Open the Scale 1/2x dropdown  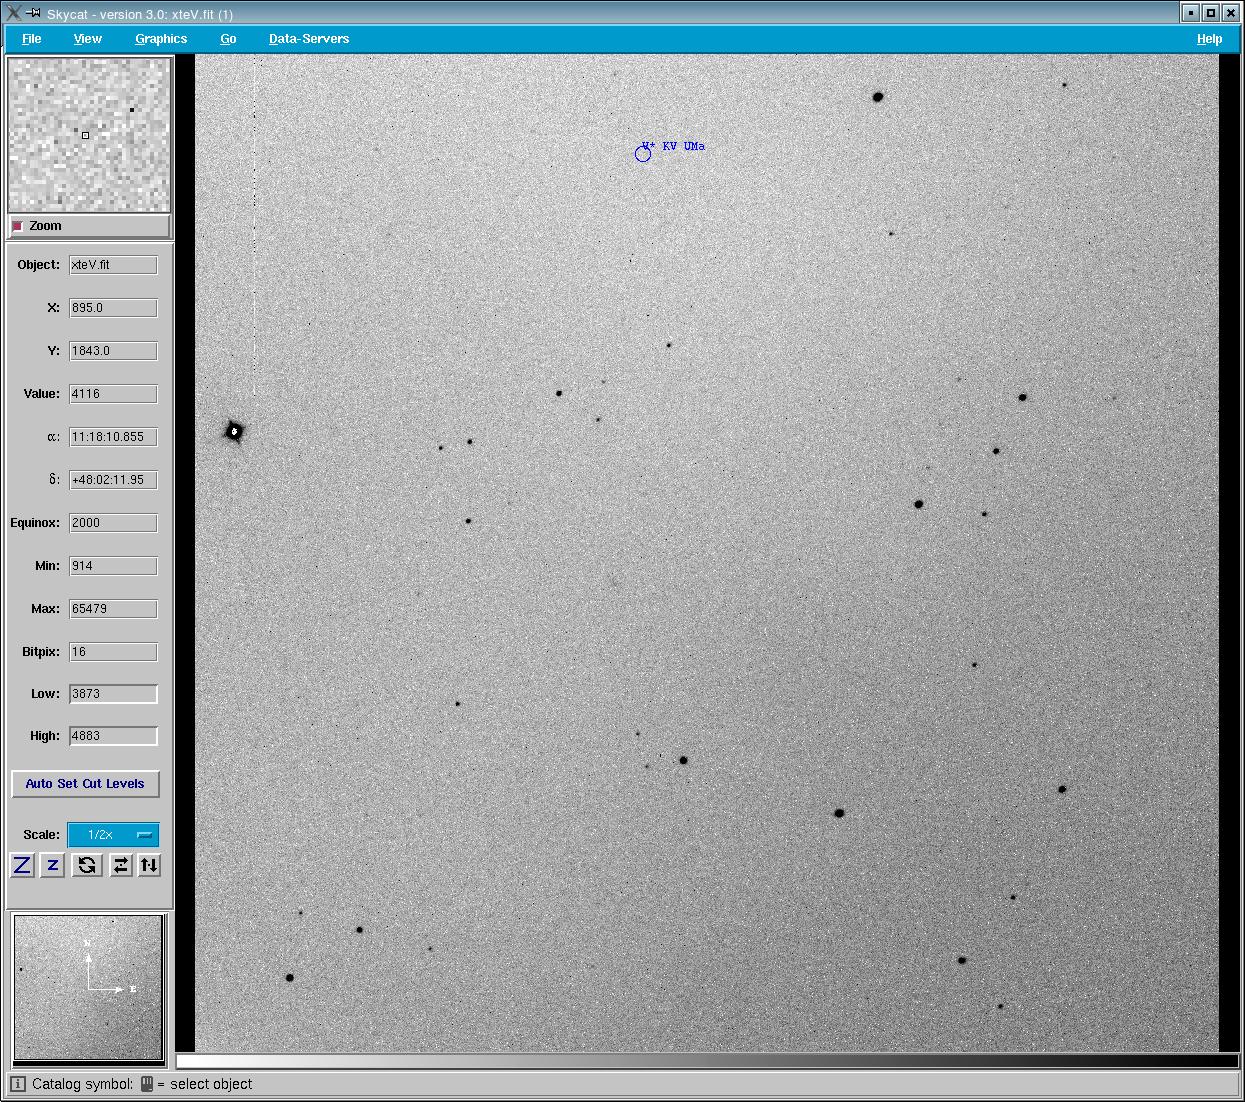[113, 835]
